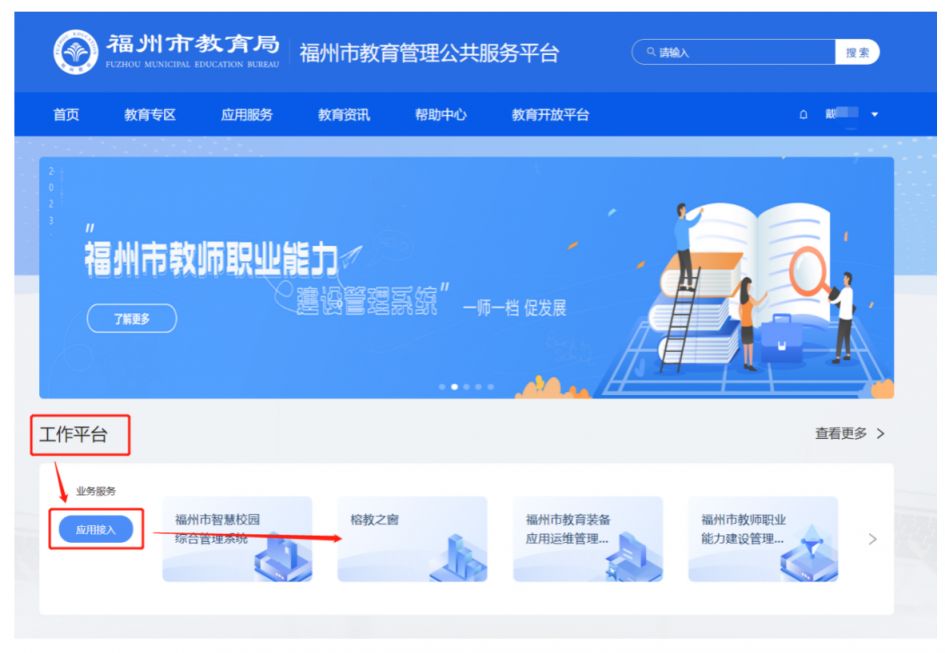Open the 榕教之窗 application card
The width and height of the screenshot is (945, 653).
412,539
